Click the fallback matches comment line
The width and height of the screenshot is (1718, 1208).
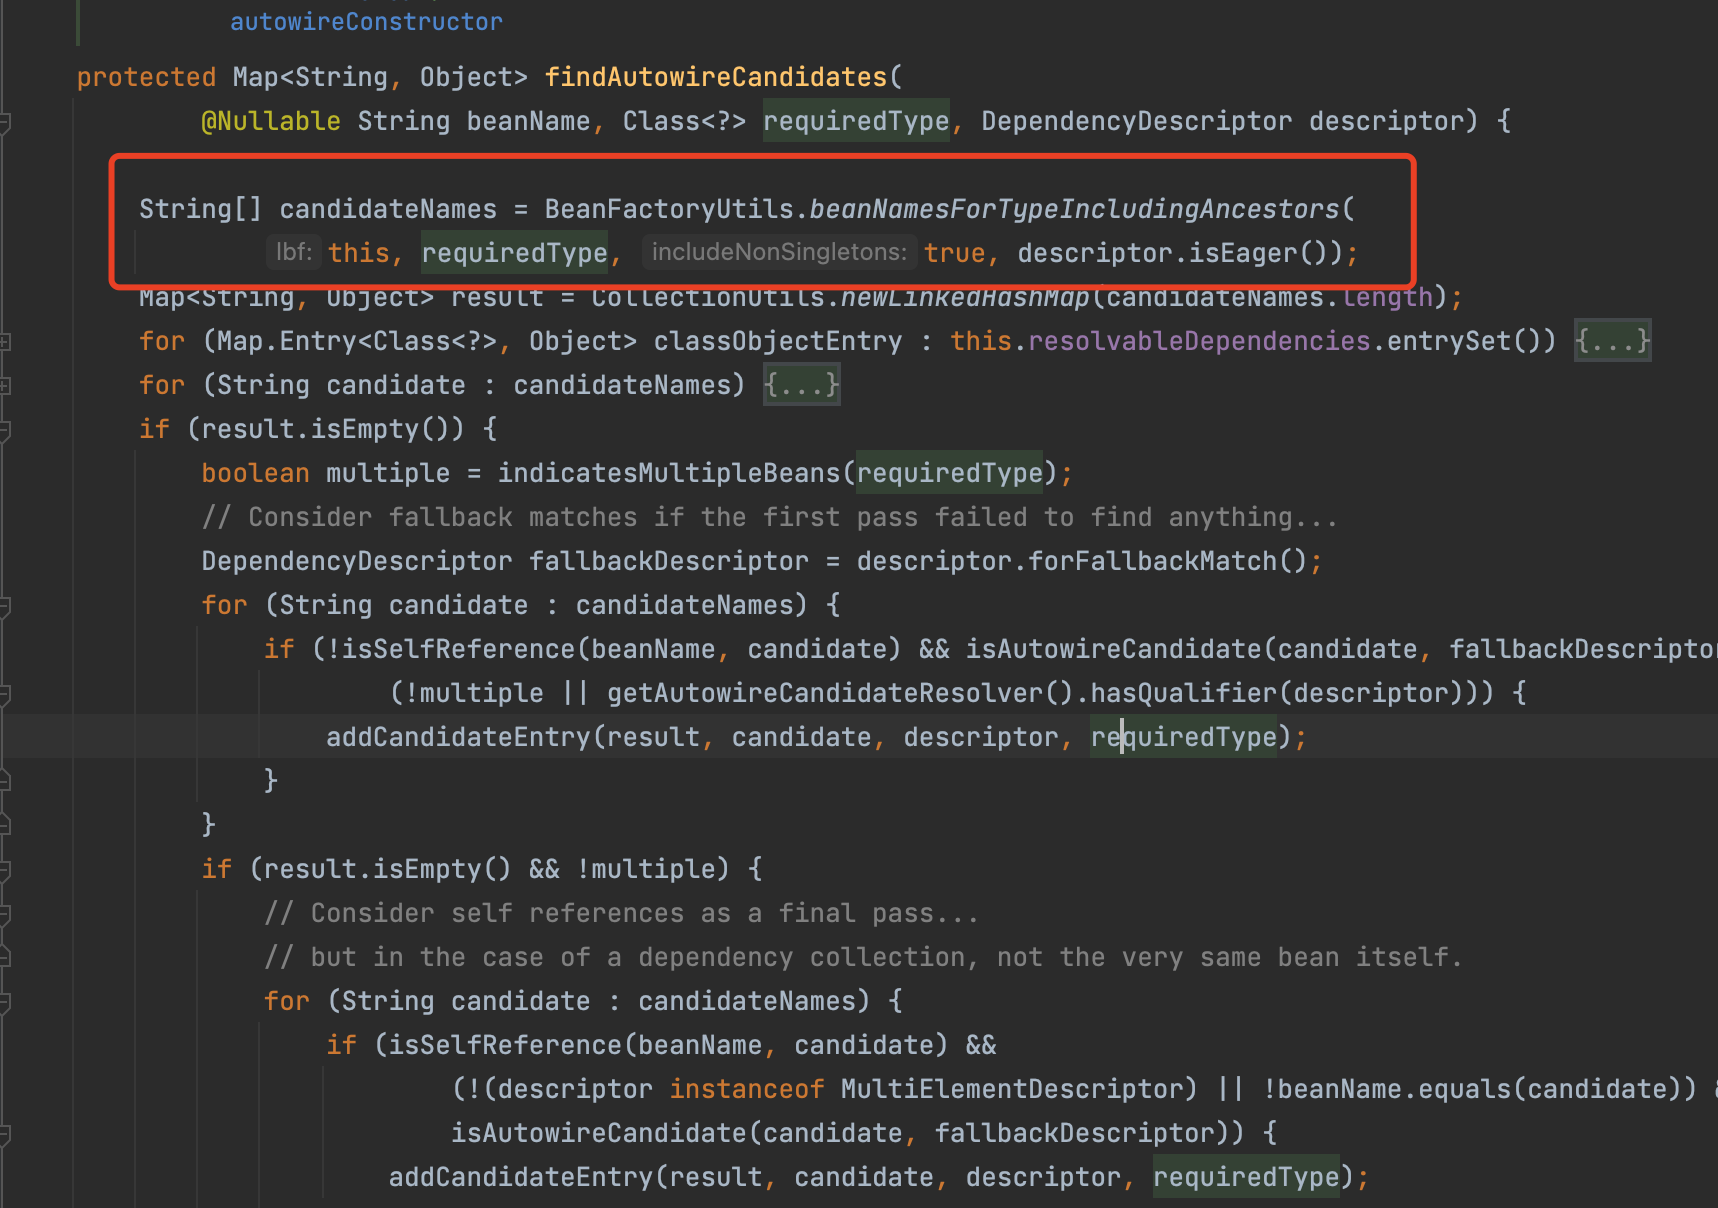click(769, 517)
